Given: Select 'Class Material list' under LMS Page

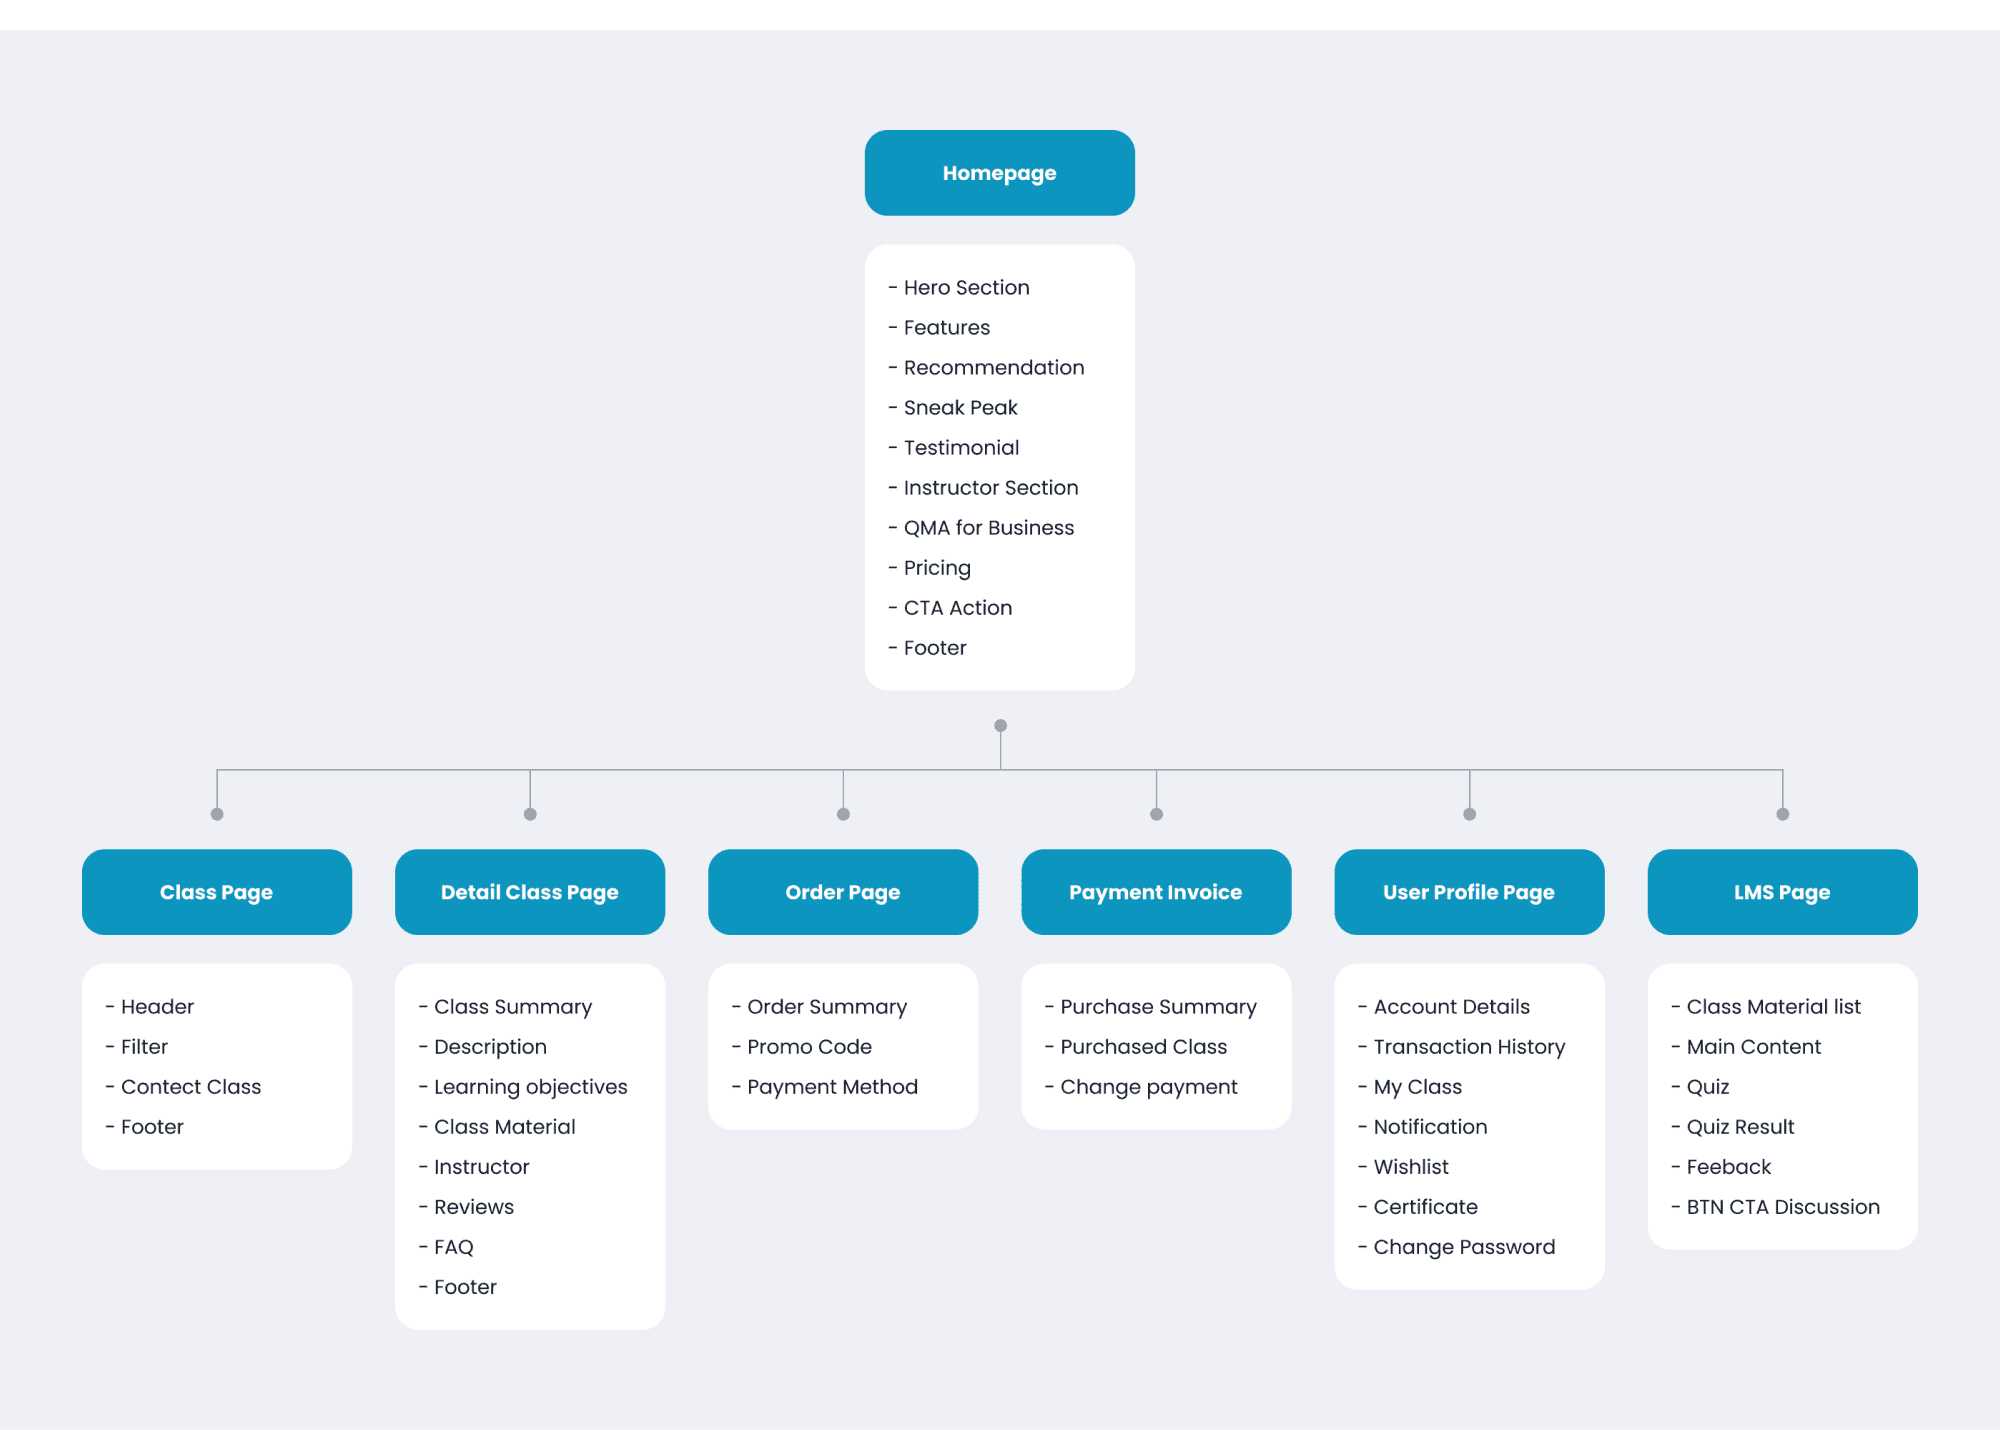Looking at the screenshot, I should coord(1766,1007).
